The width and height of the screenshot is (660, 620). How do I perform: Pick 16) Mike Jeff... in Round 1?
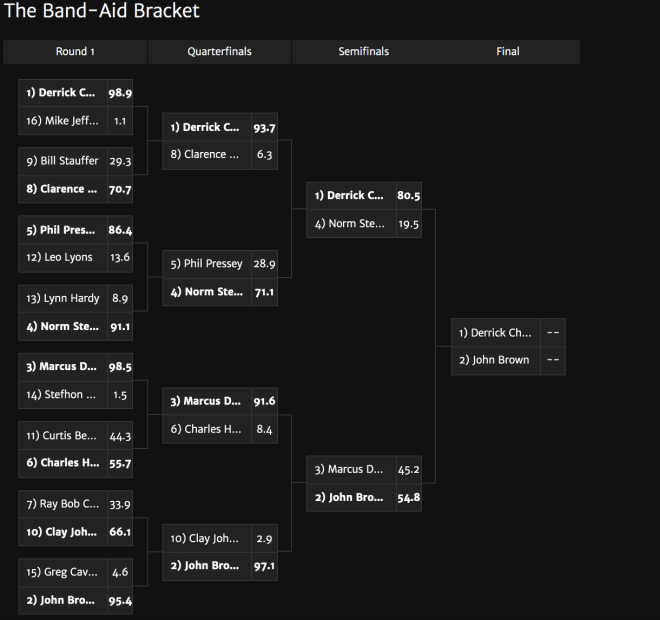point(76,121)
